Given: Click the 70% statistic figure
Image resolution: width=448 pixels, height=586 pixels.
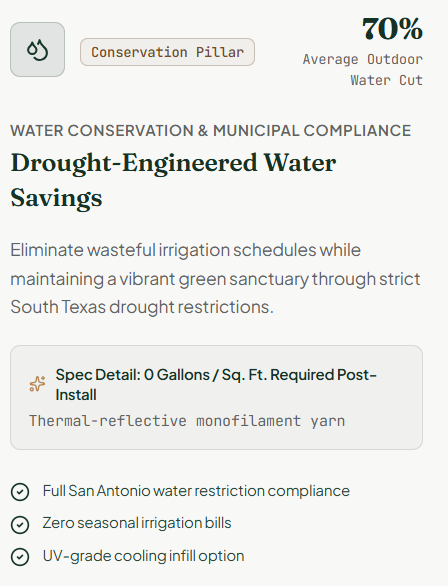Looking at the screenshot, I should (x=392, y=29).
